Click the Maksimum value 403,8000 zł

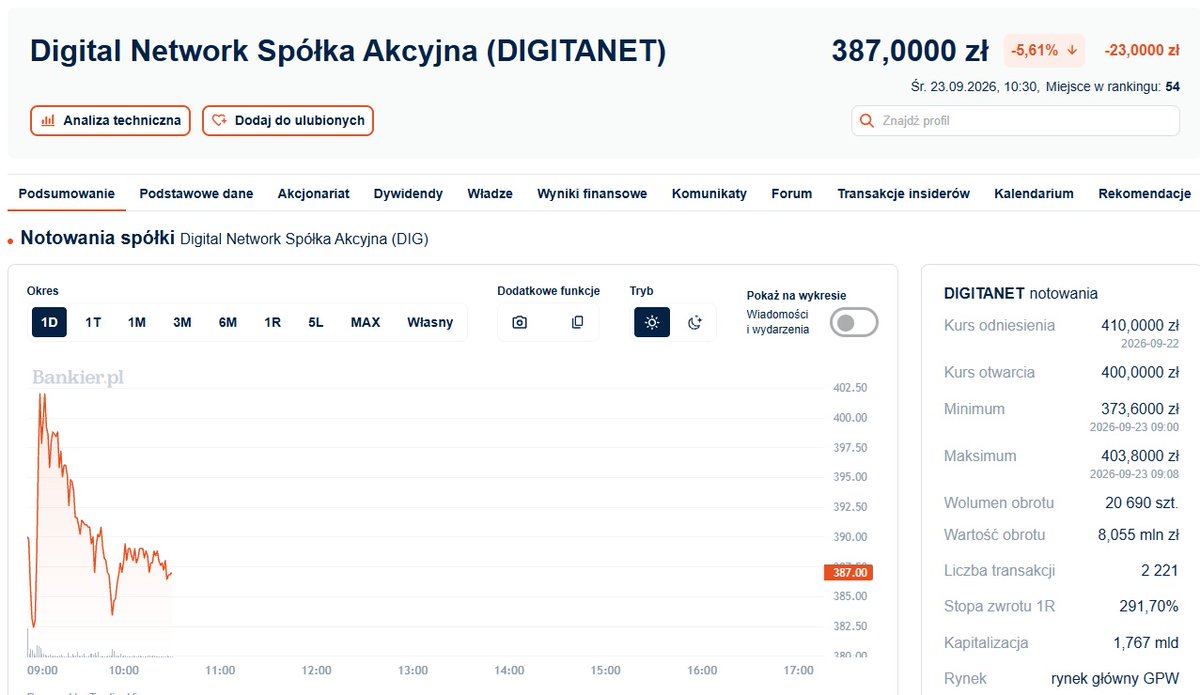[x=1139, y=456]
